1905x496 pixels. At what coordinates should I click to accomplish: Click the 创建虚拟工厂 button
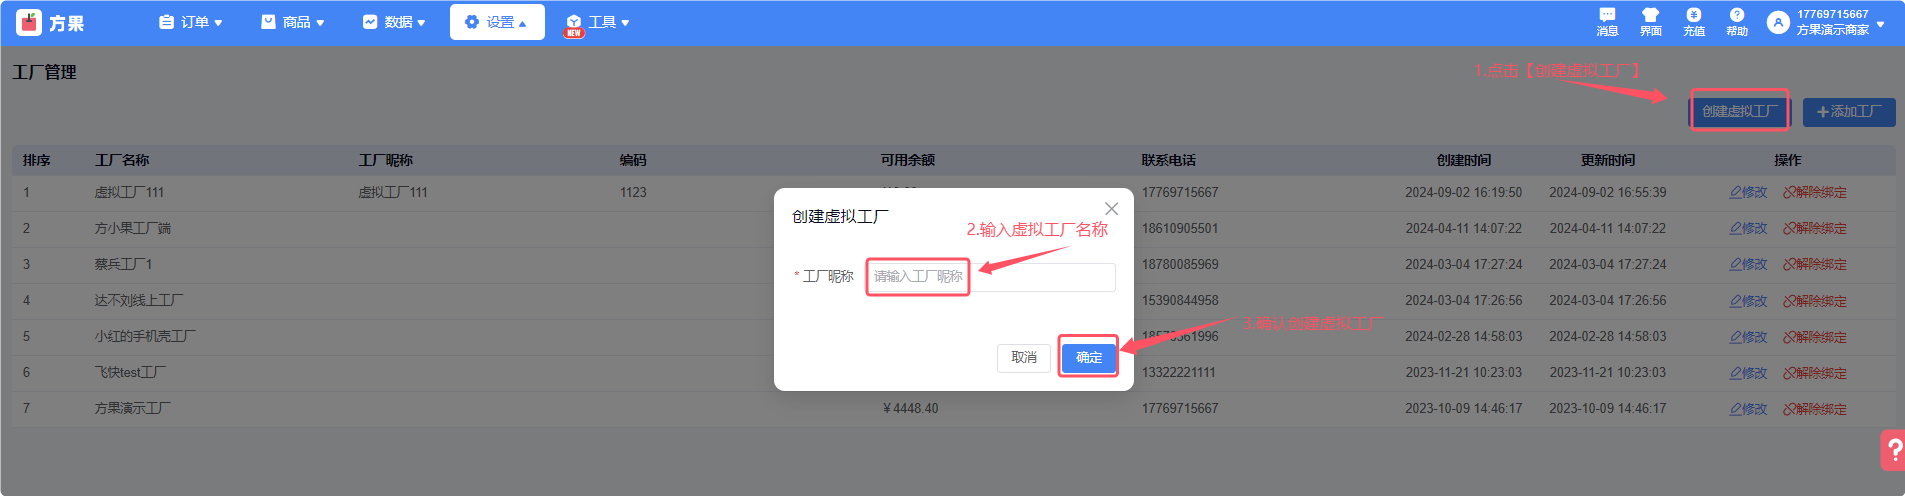(1740, 111)
